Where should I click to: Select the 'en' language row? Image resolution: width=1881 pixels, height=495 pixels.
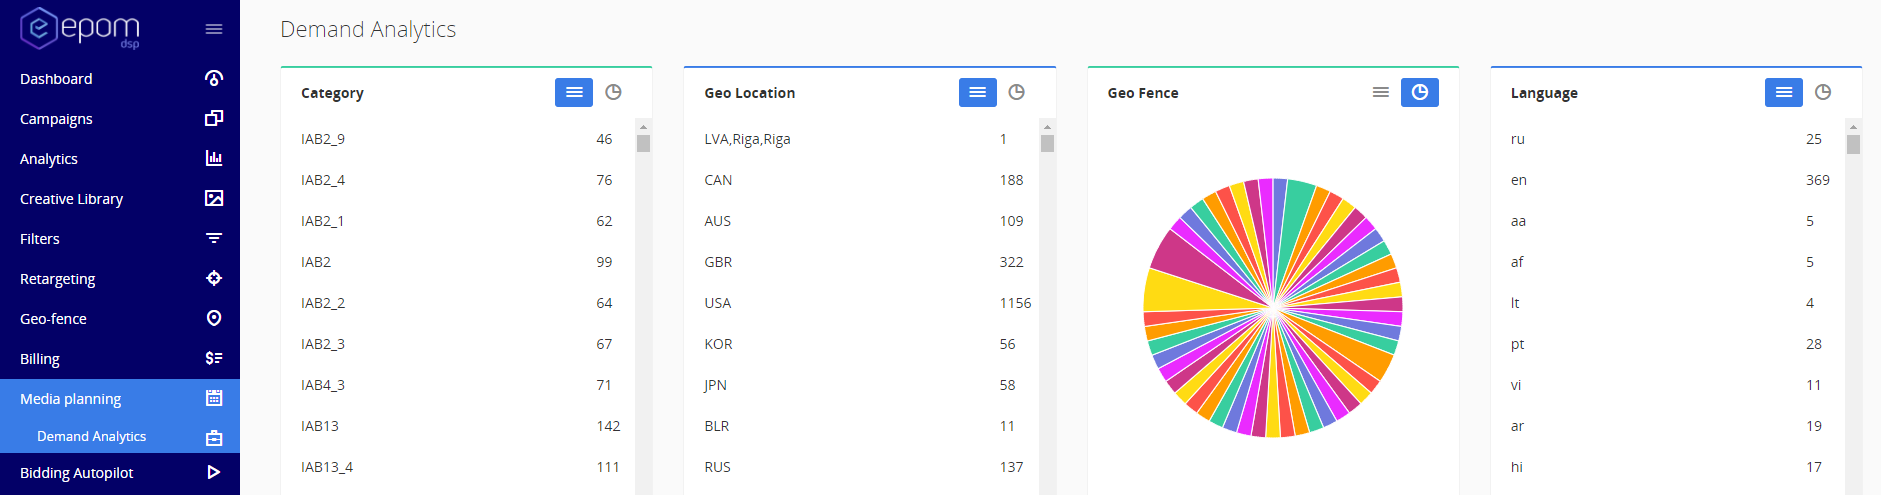[x=1667, y=180]
